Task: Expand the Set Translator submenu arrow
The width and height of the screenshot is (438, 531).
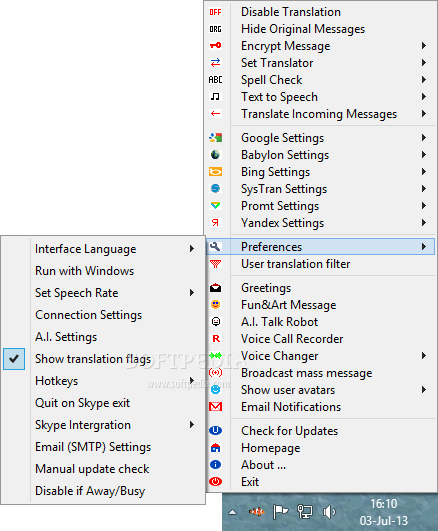Action: pyautogui.click(x=424, y=63)
